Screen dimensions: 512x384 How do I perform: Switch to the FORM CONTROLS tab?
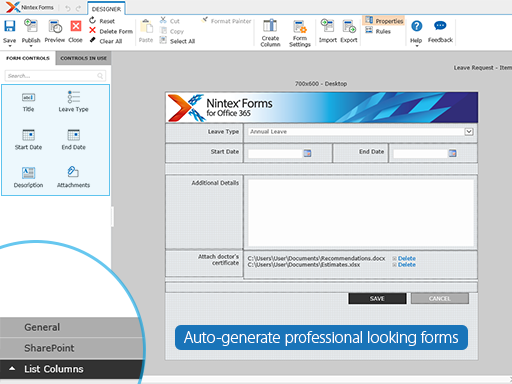pos(28,58)
